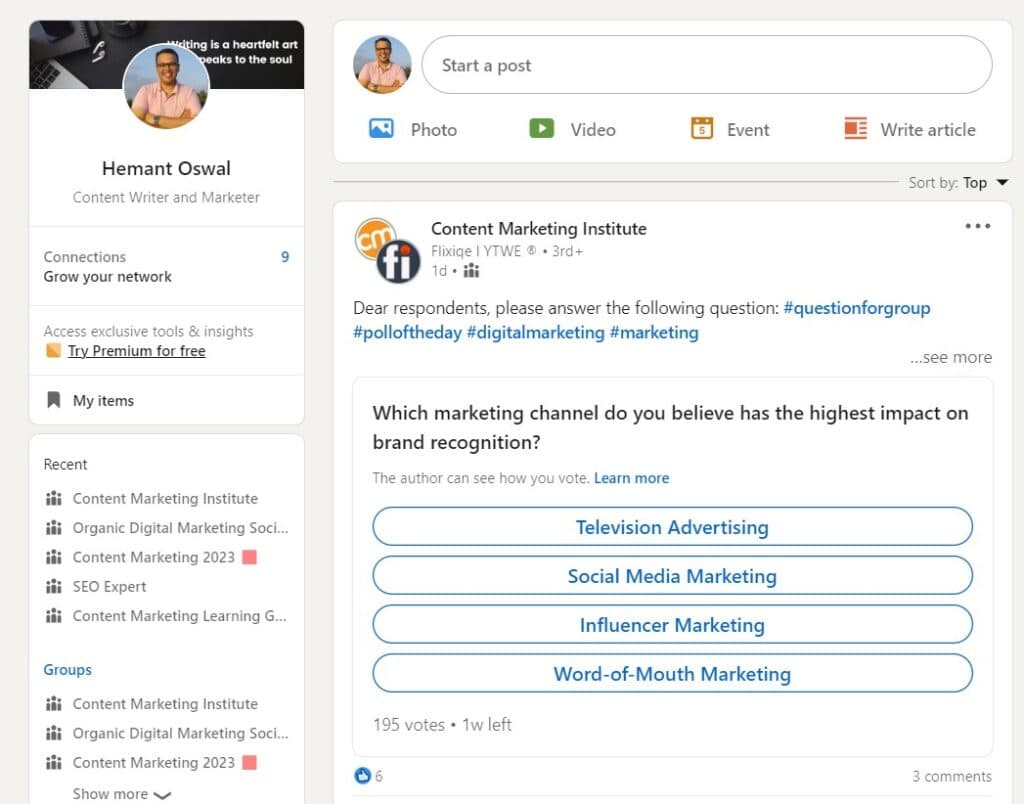
Task: Click Hemant Oswal profile name
Action: point(166,169)
